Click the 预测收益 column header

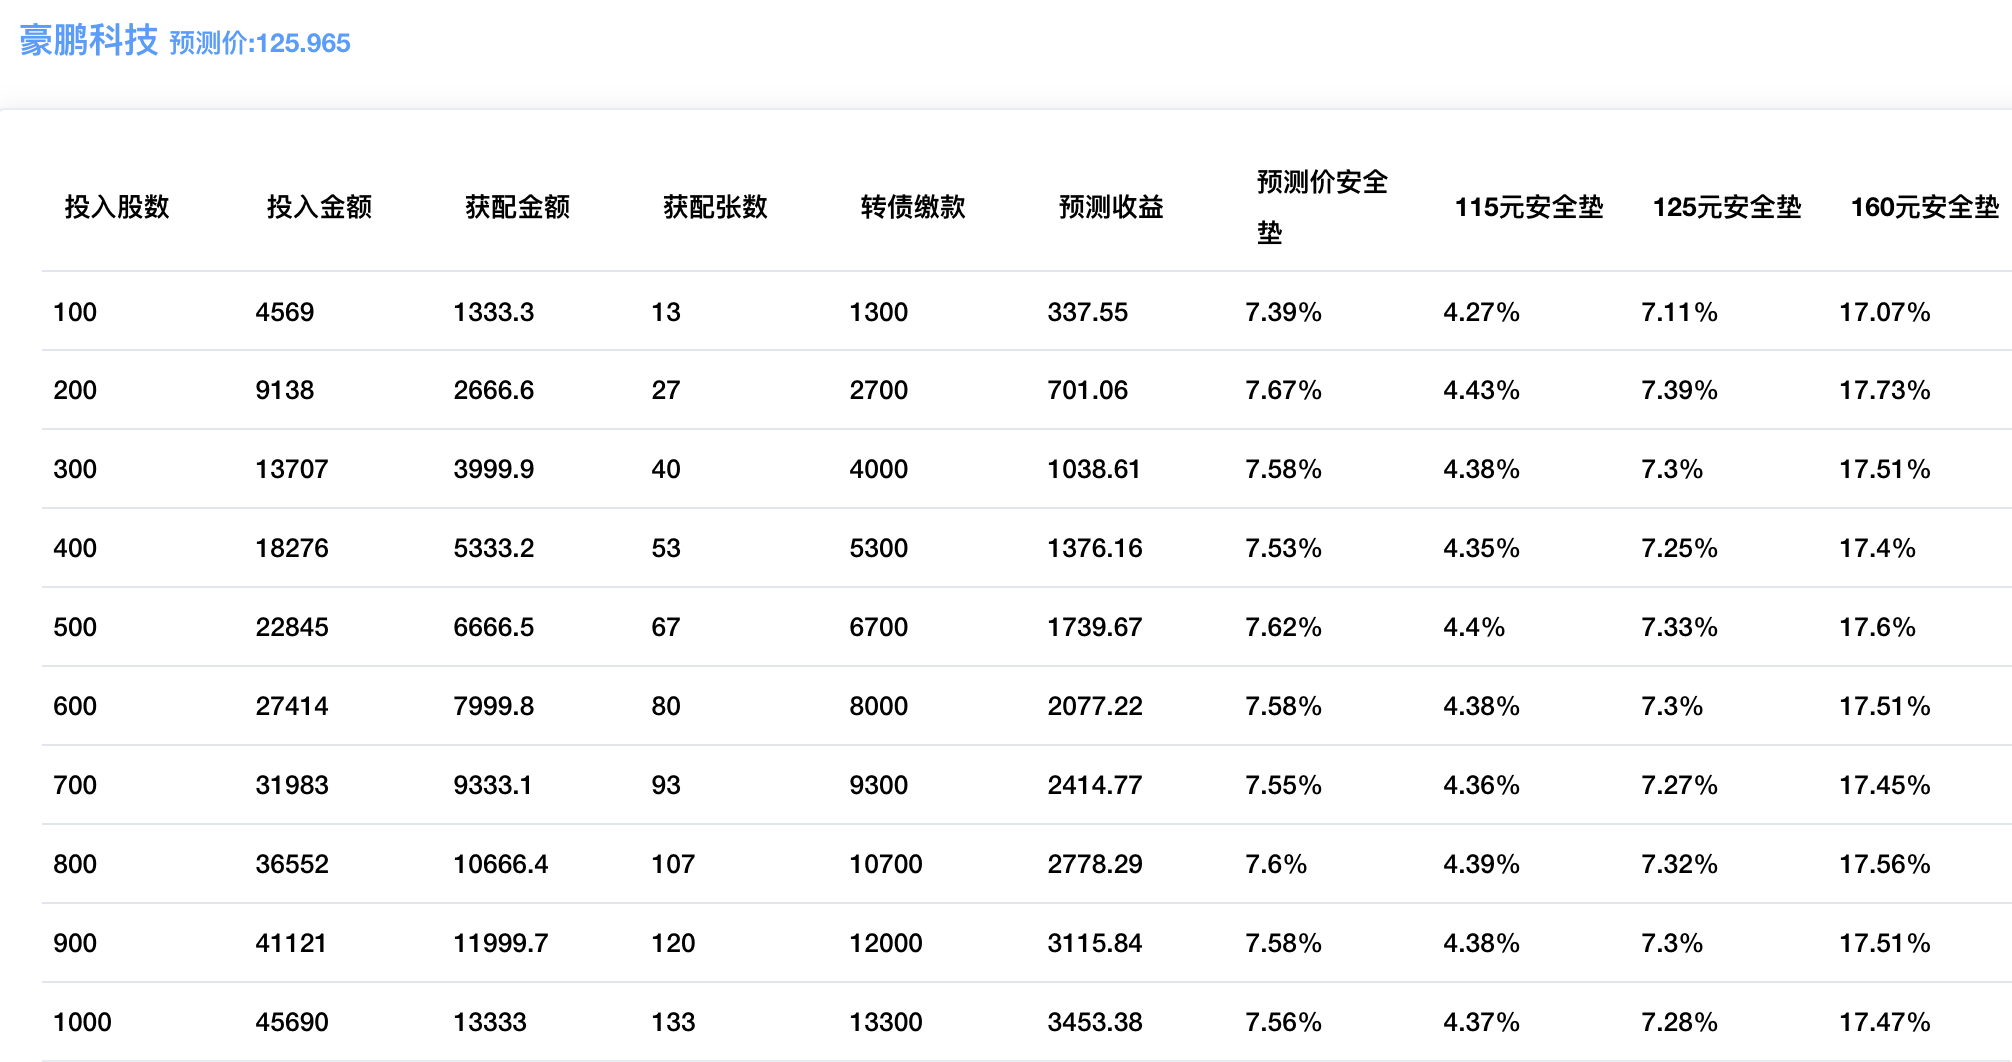(1111, 207)
